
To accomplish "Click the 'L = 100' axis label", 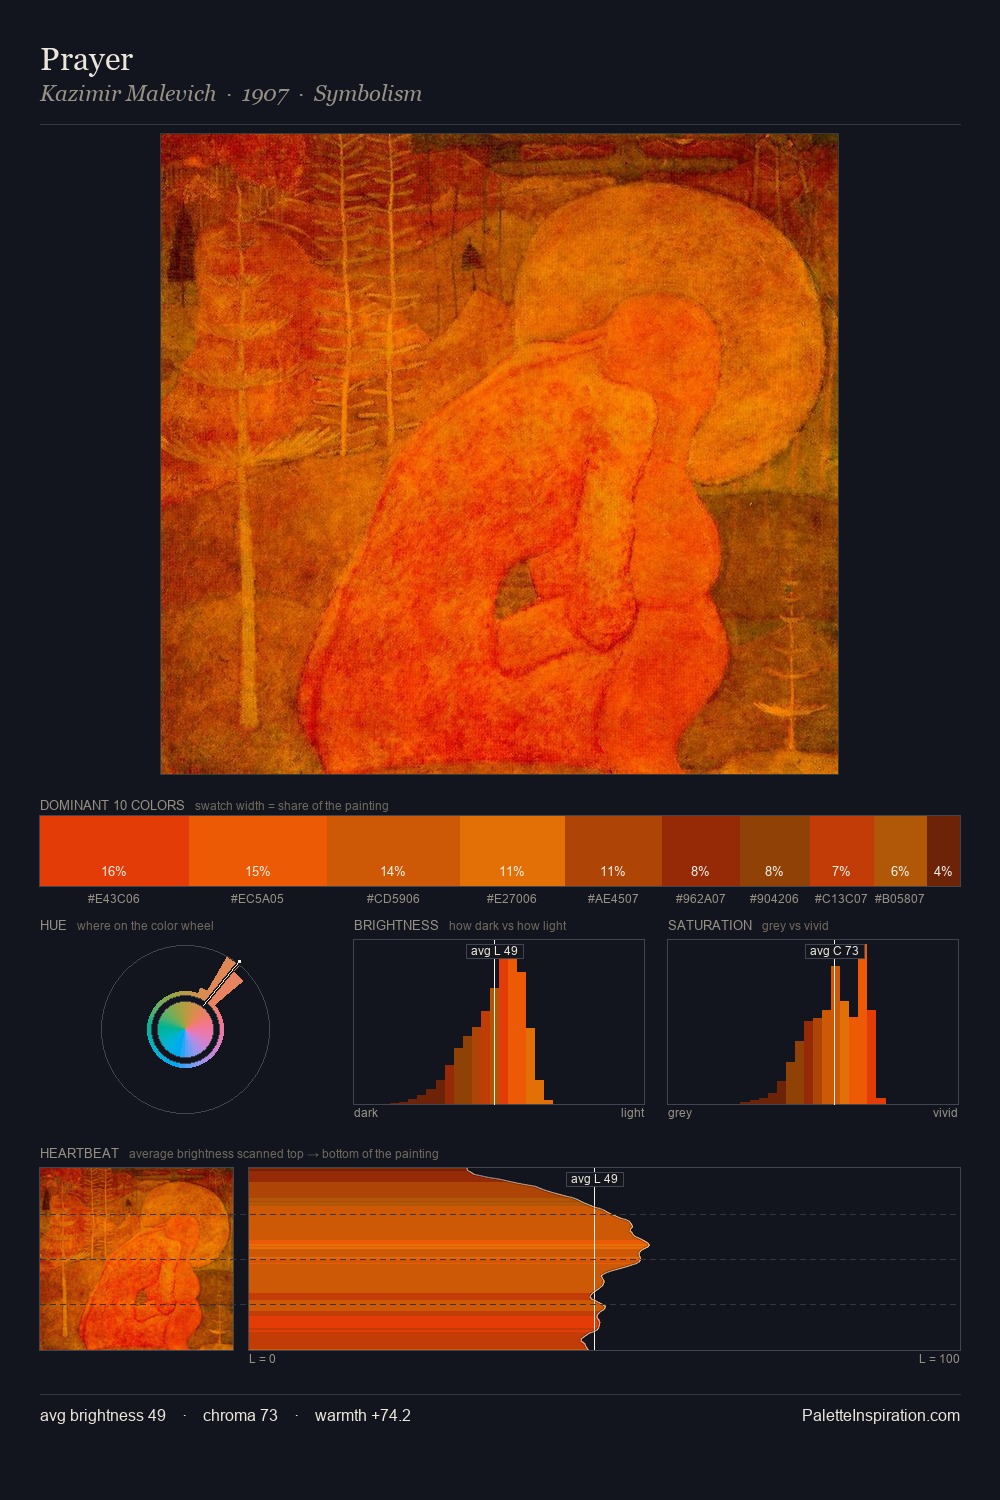I will coord(939,1359).
